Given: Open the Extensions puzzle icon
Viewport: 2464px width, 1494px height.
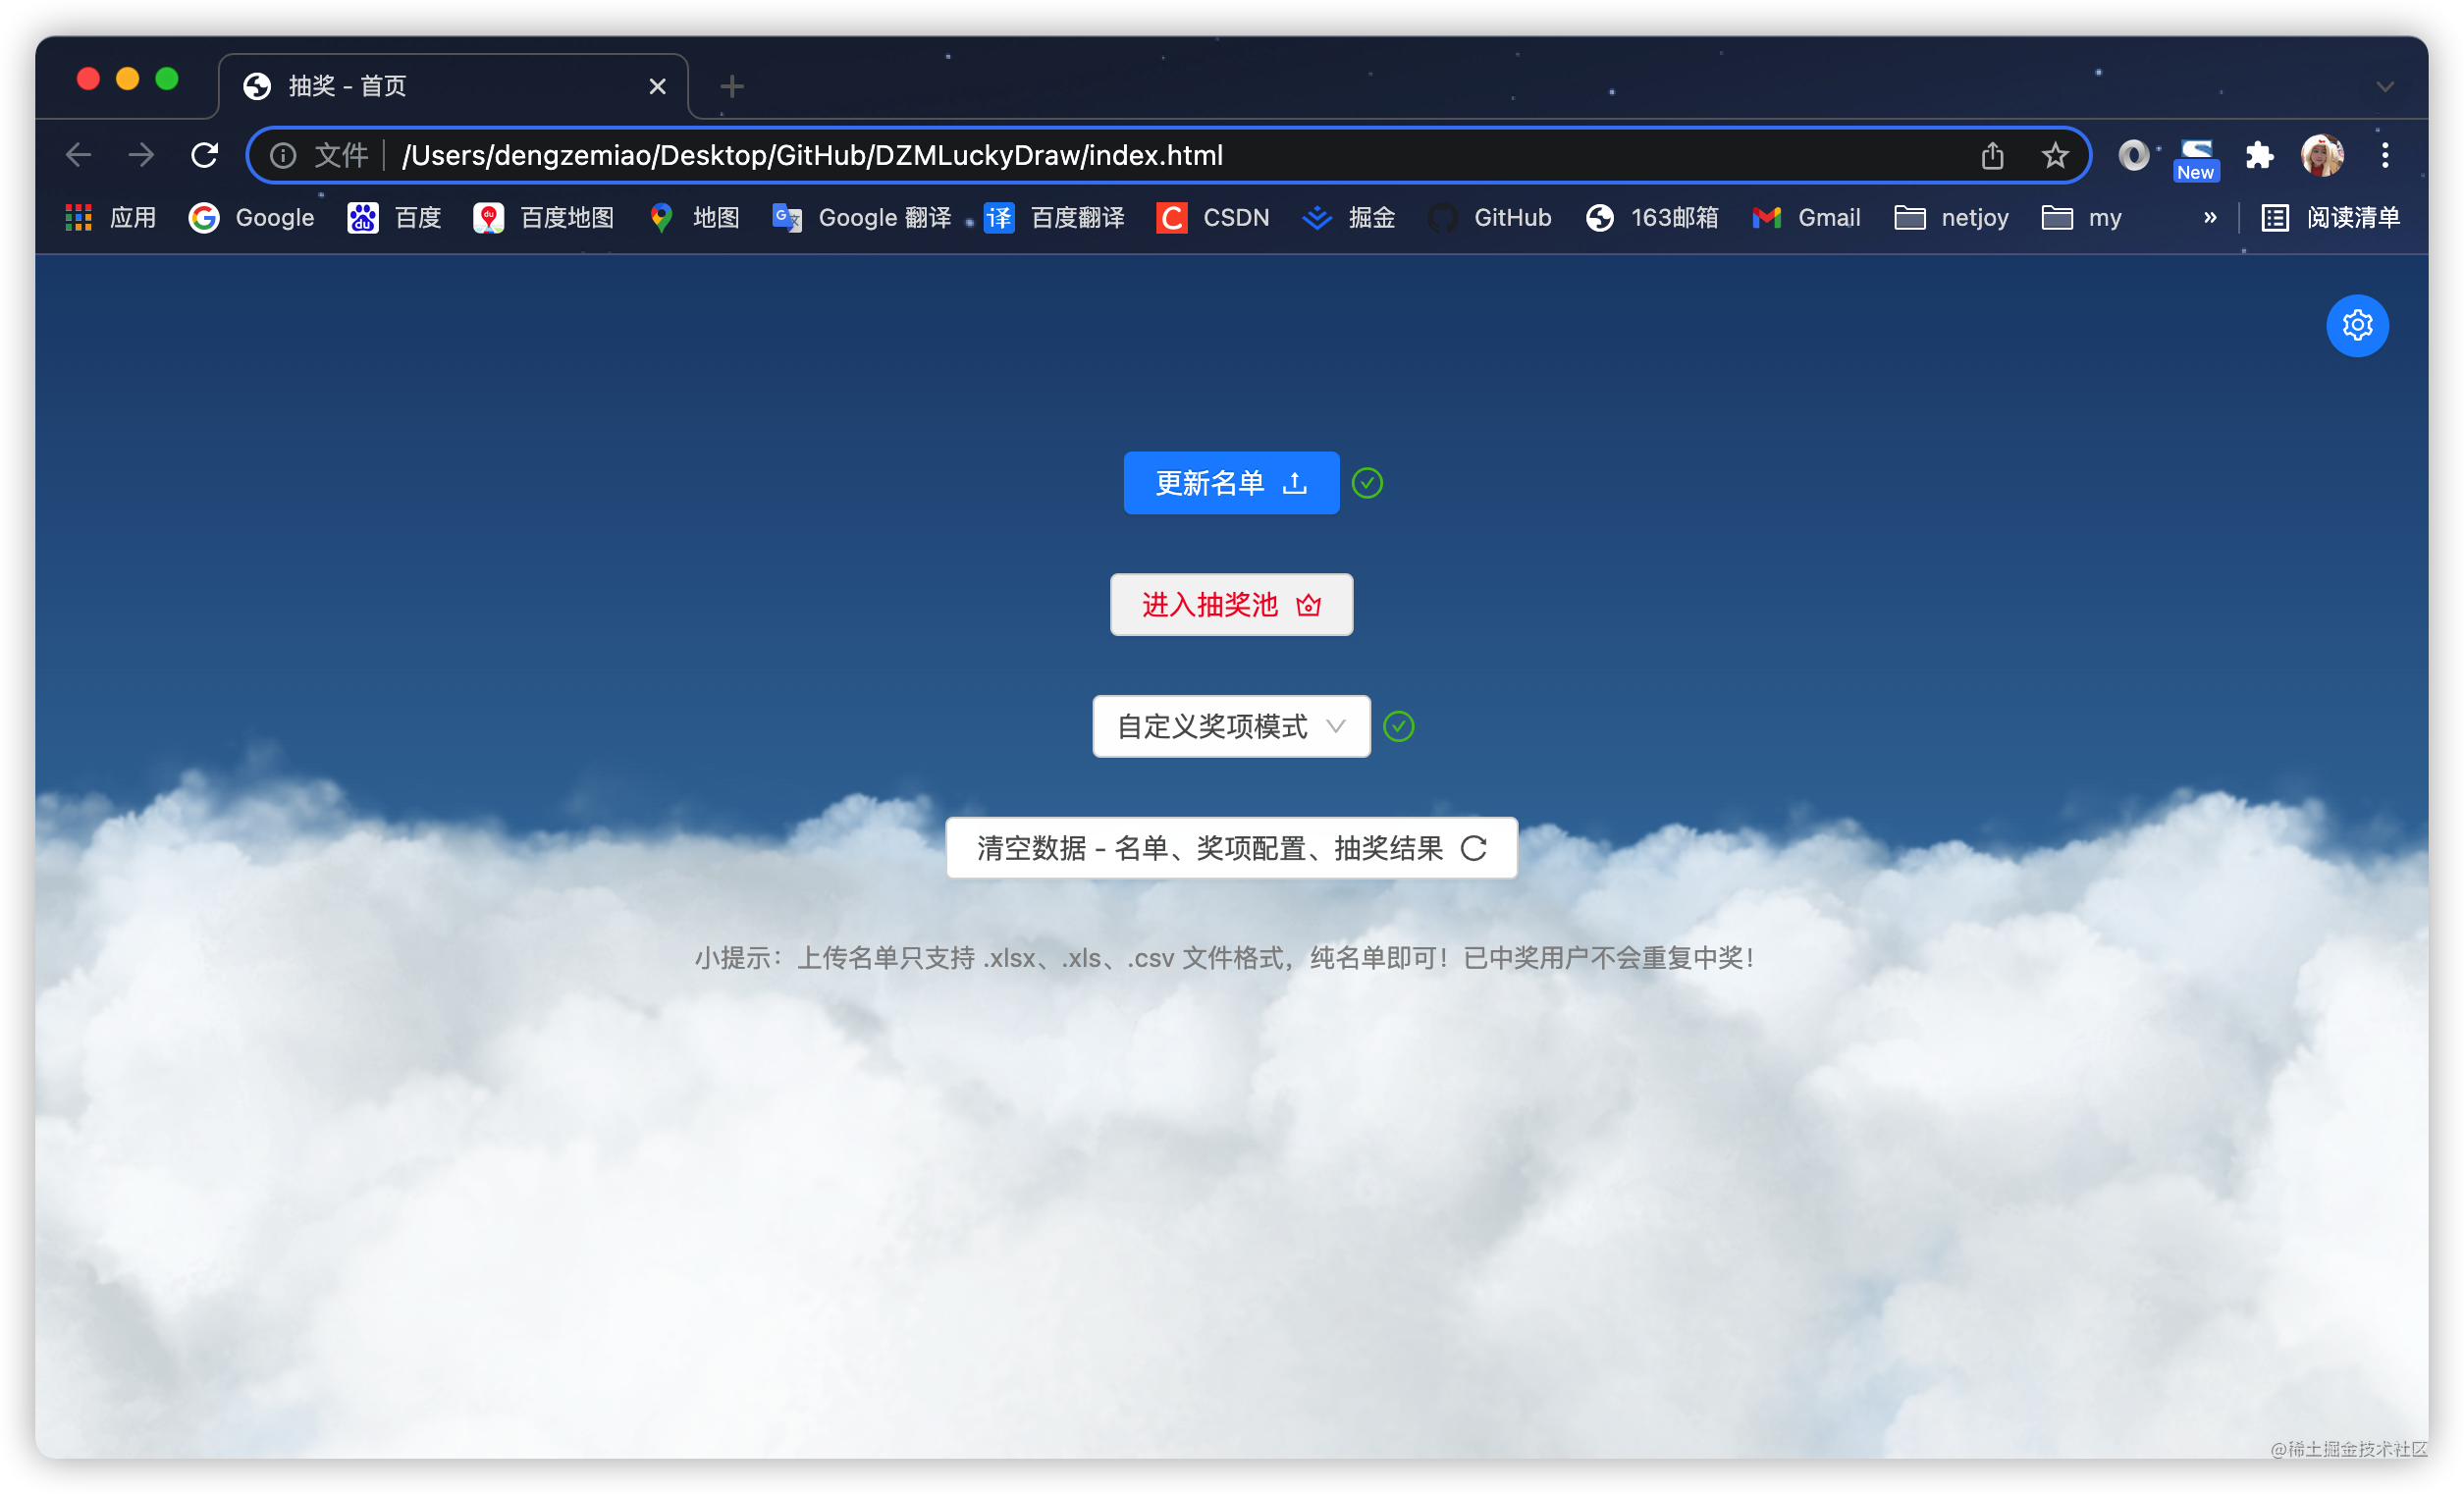Looking at the screenshot, I should click(2259, 155).
